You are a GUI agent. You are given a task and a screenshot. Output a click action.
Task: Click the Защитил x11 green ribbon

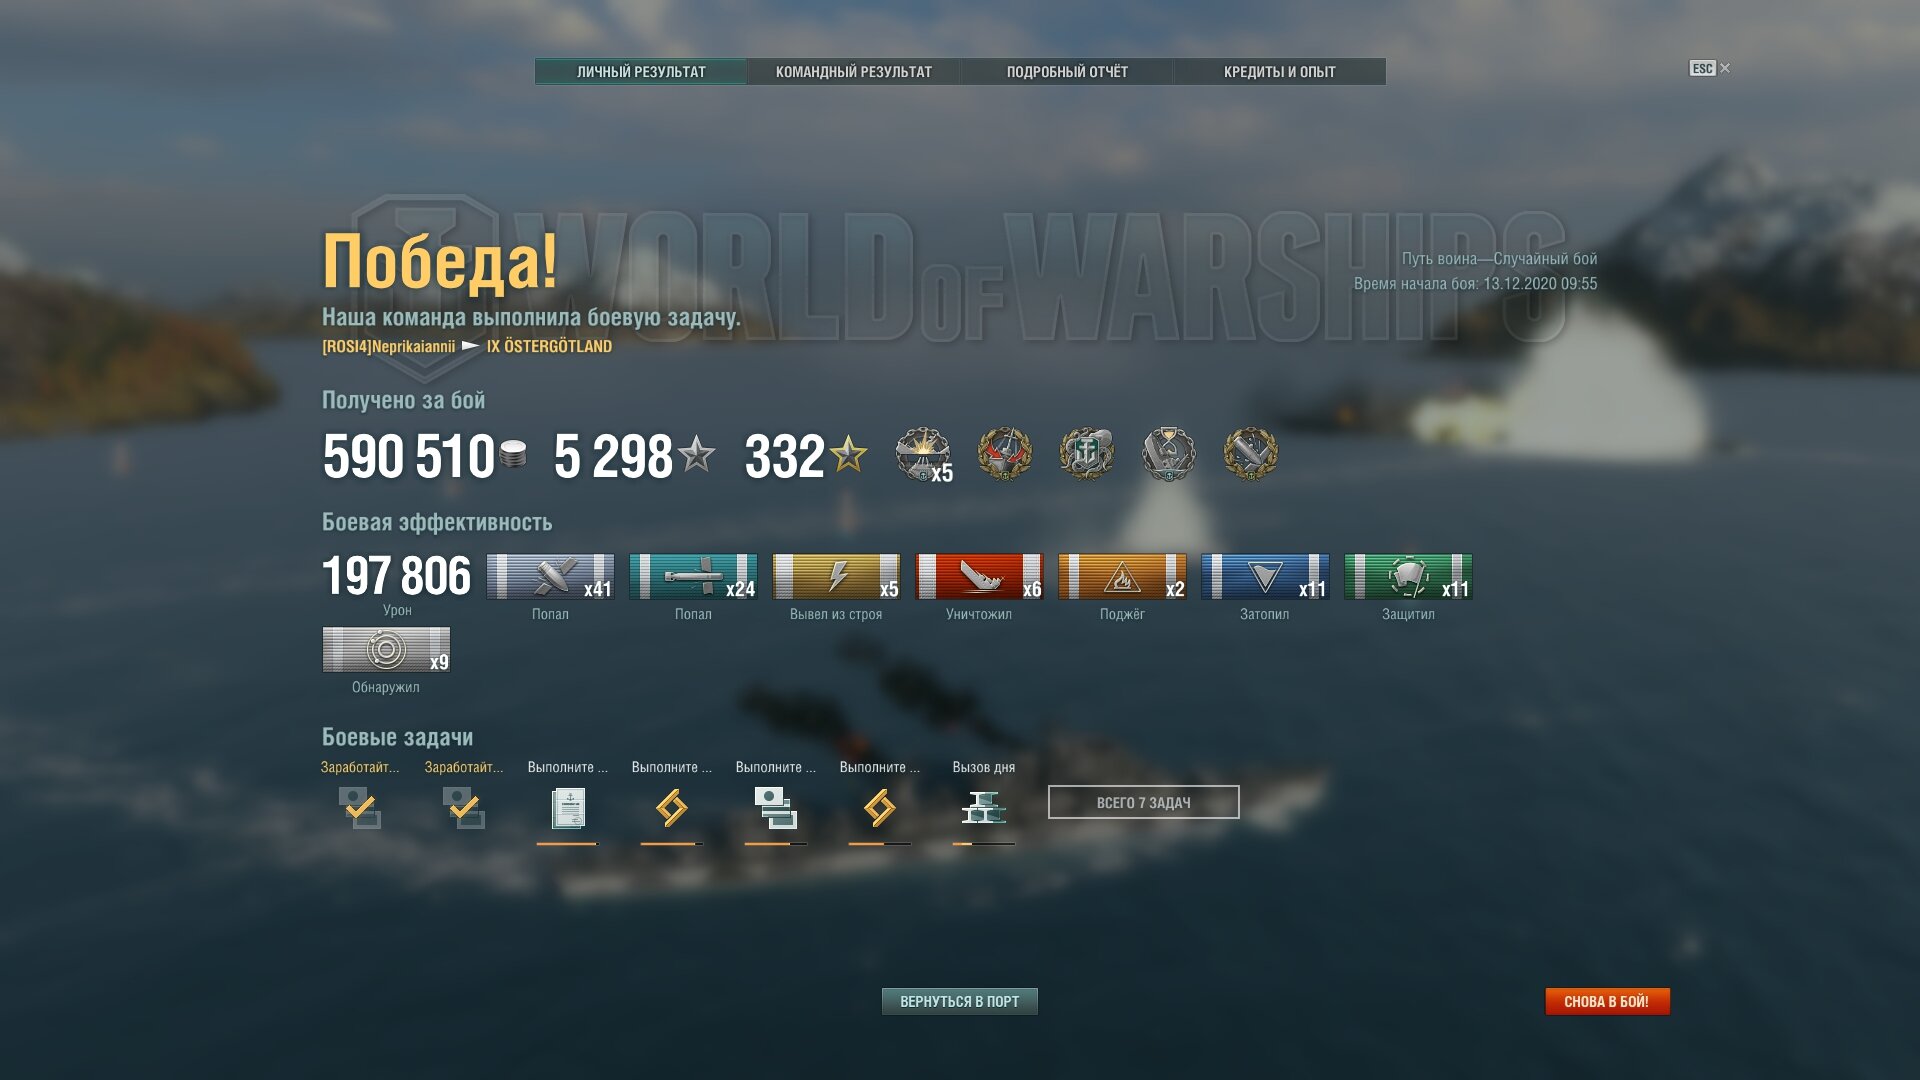pos(1408,577)
